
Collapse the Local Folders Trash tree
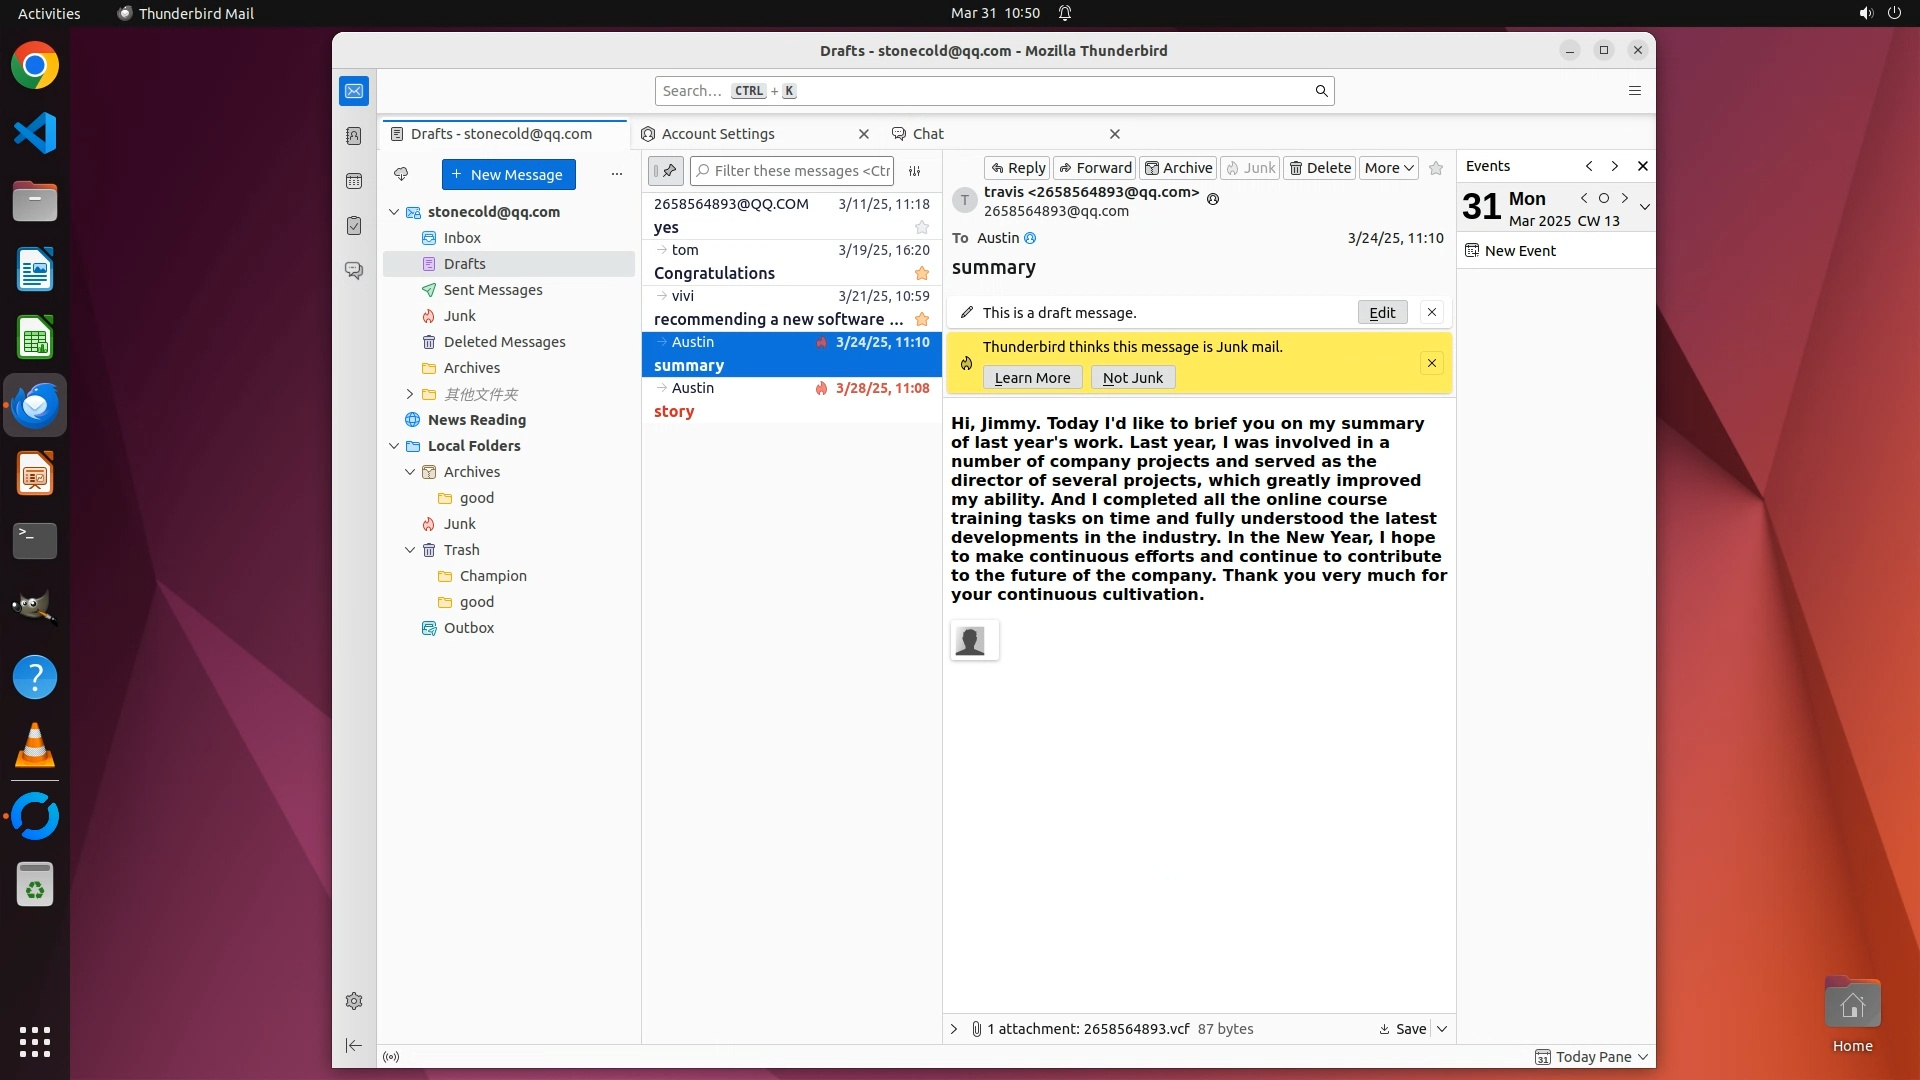tap(409, 550)
